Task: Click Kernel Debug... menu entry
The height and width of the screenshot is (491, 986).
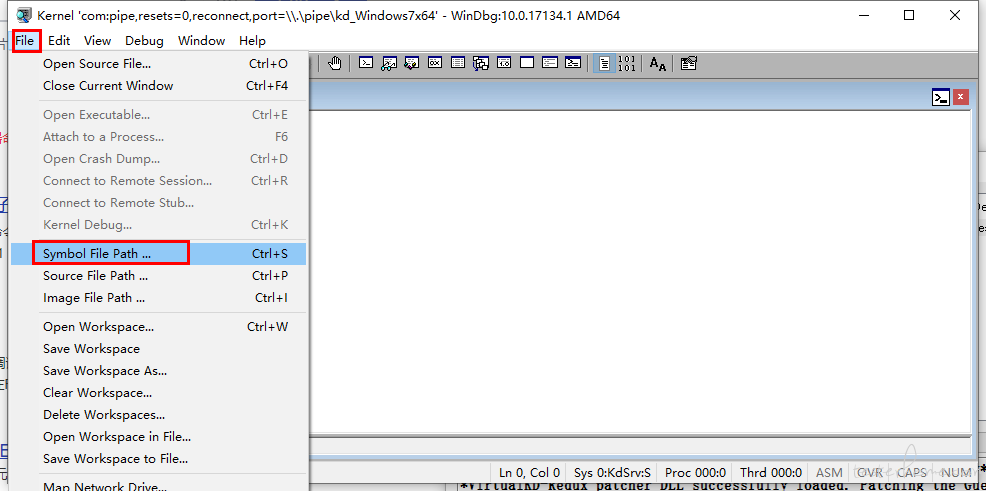Action: pos(158,224)
